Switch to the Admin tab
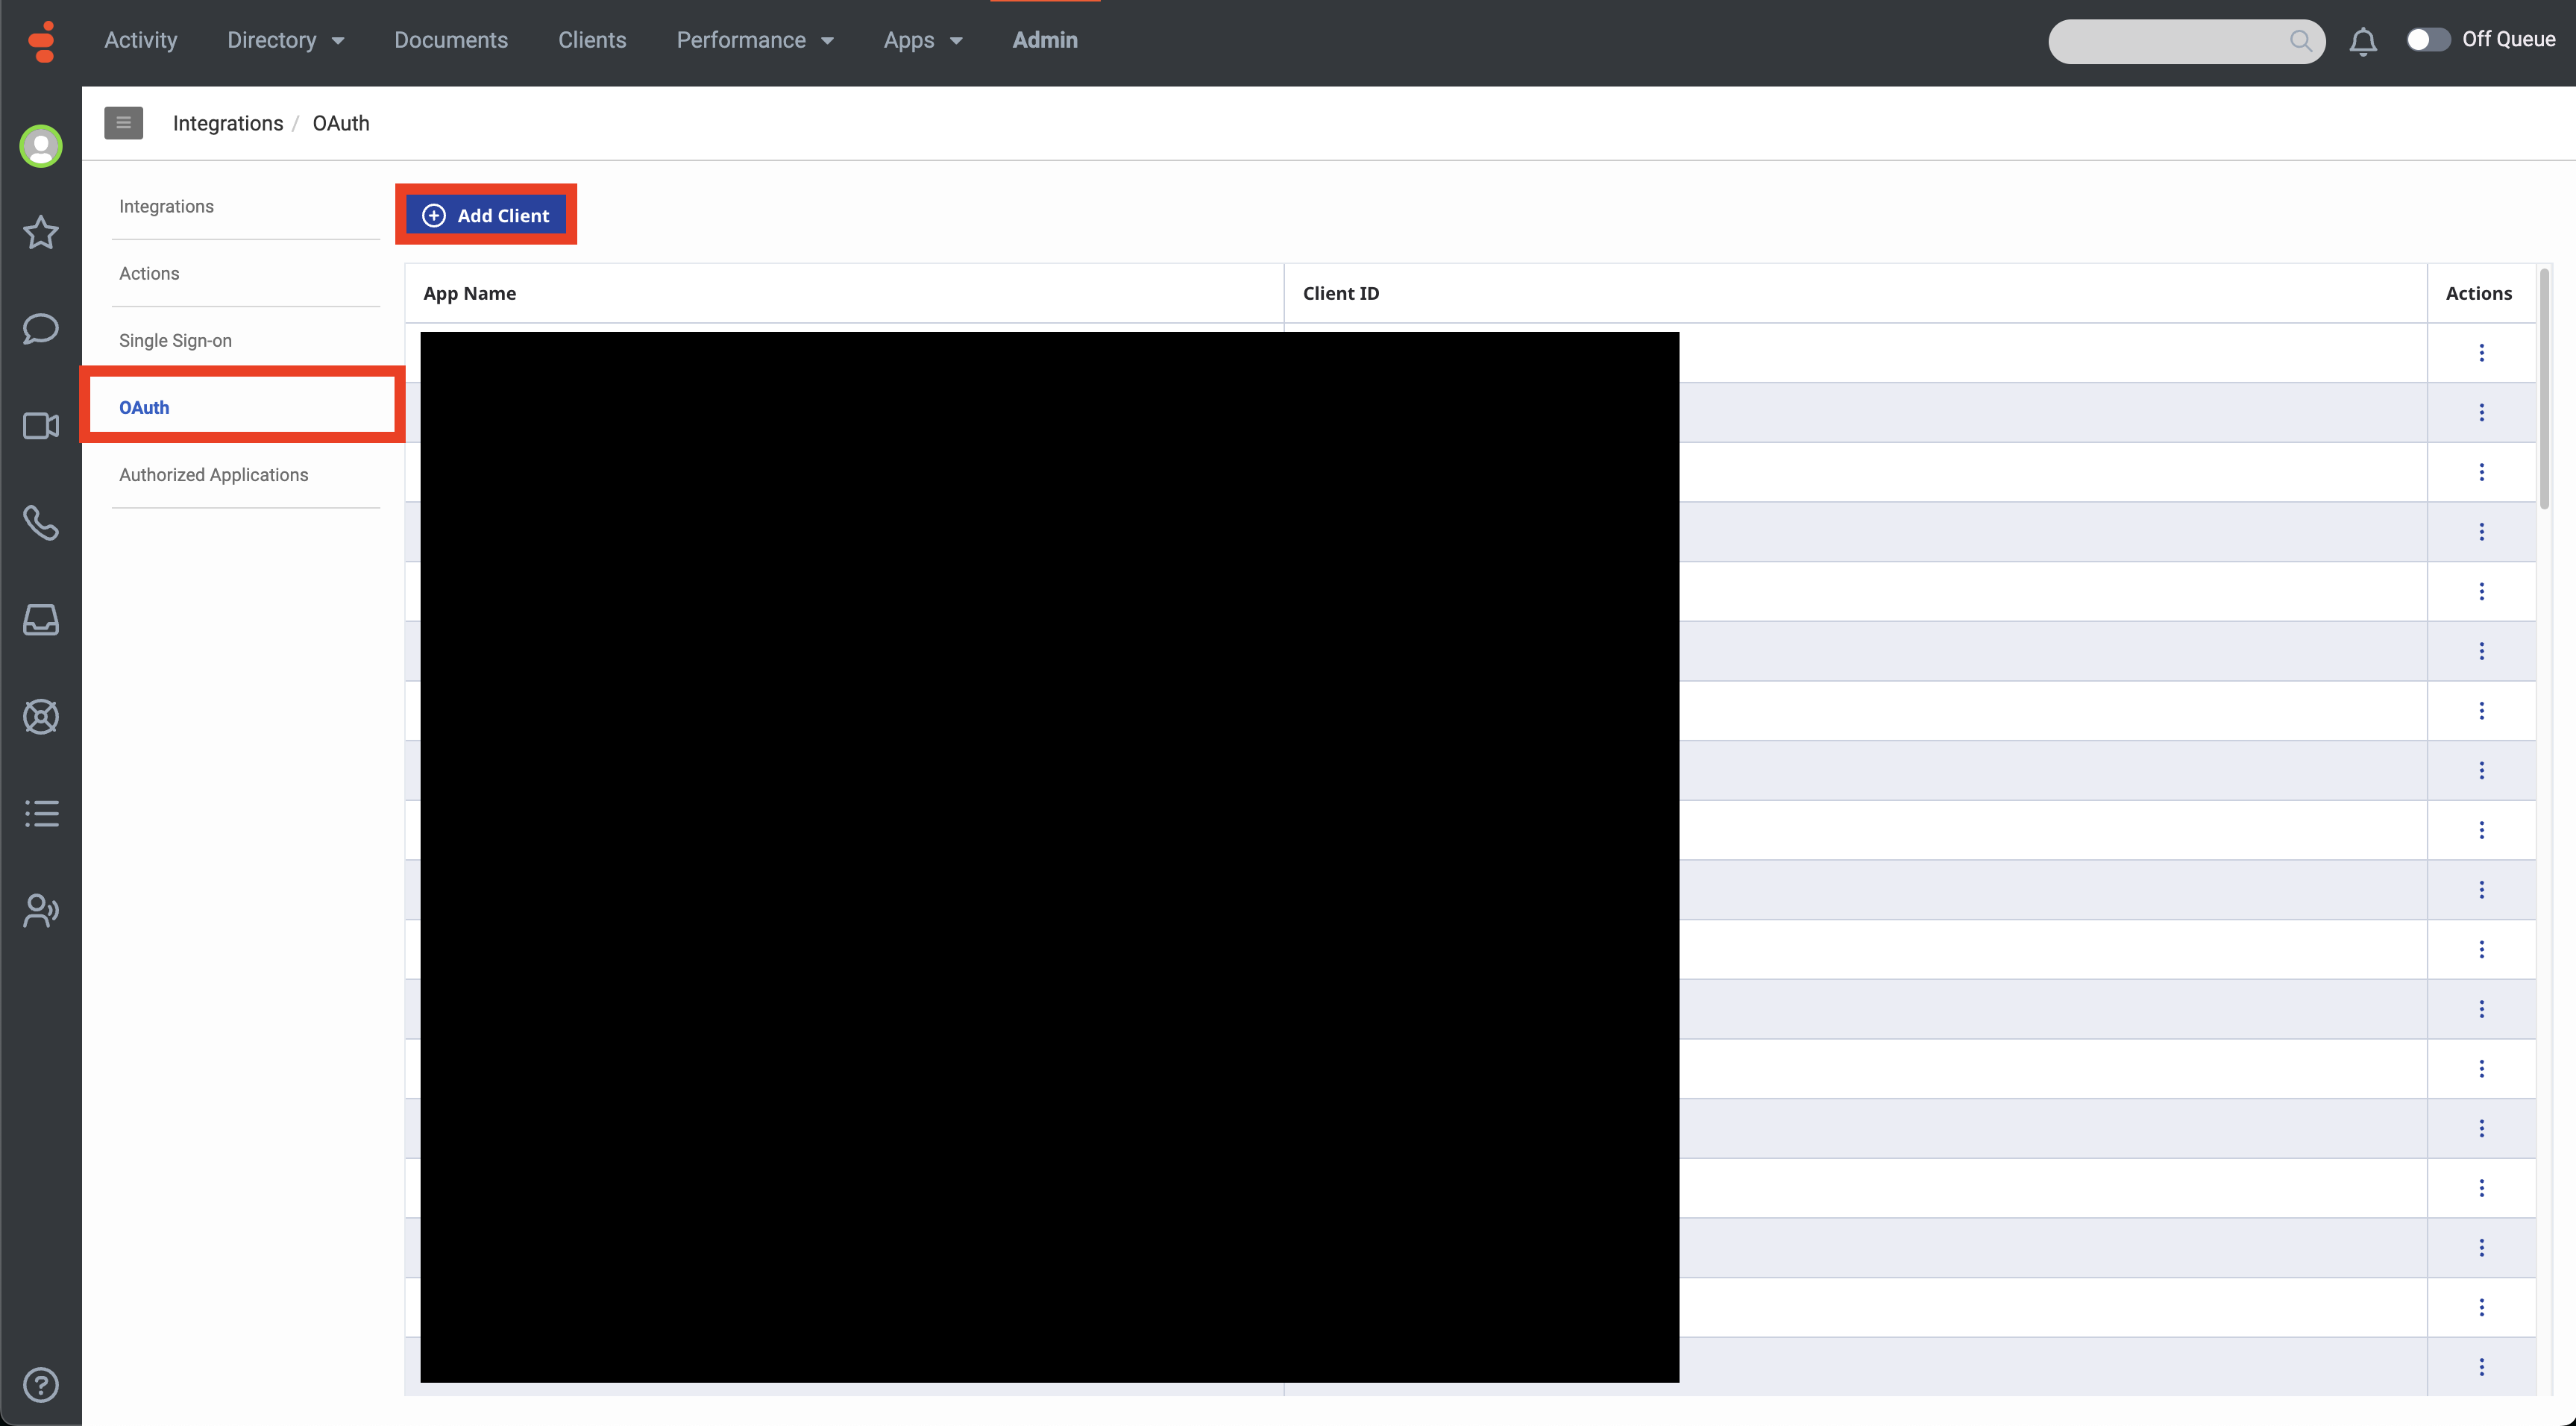Viewport: 2576px width, 1426px height. [x=1044, y=40]
